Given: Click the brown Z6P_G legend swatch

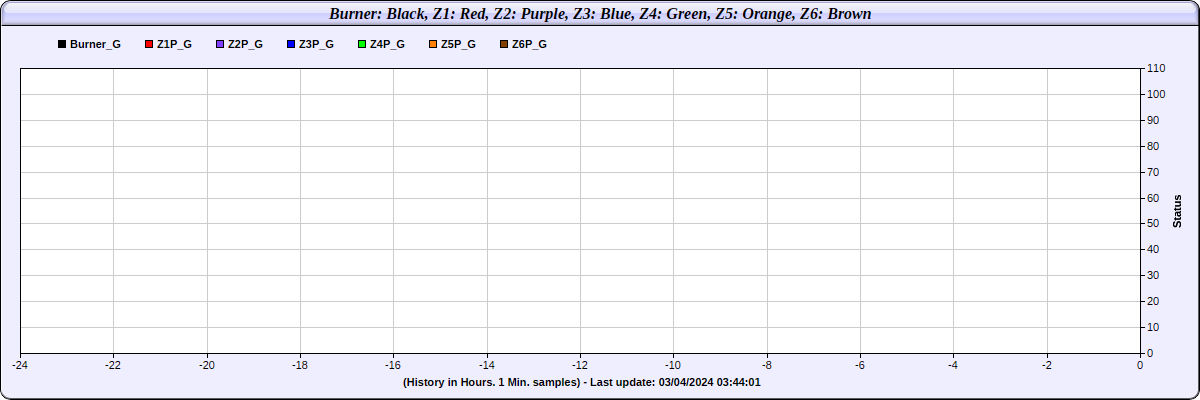Looking at the screenshot, I should point(504,45).
